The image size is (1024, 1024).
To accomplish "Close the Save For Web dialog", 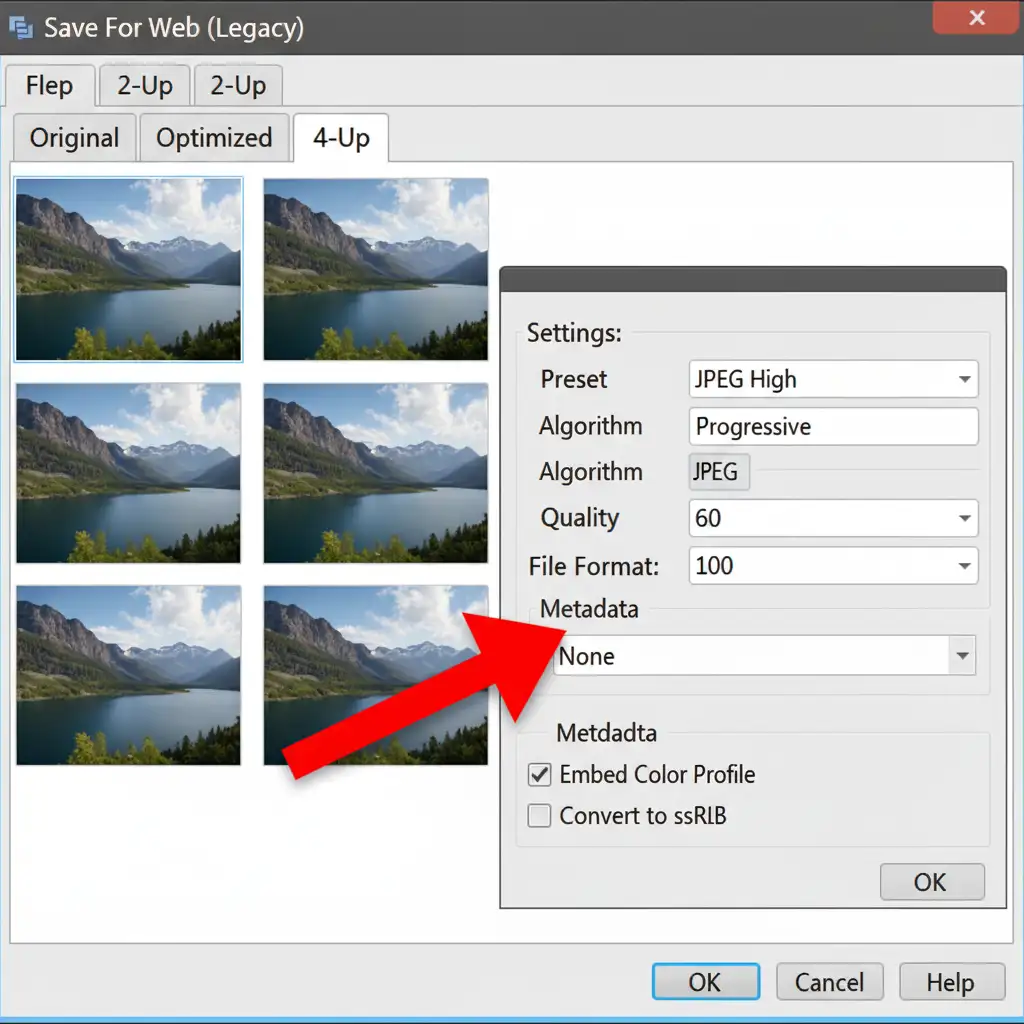I will coord(976,19).
